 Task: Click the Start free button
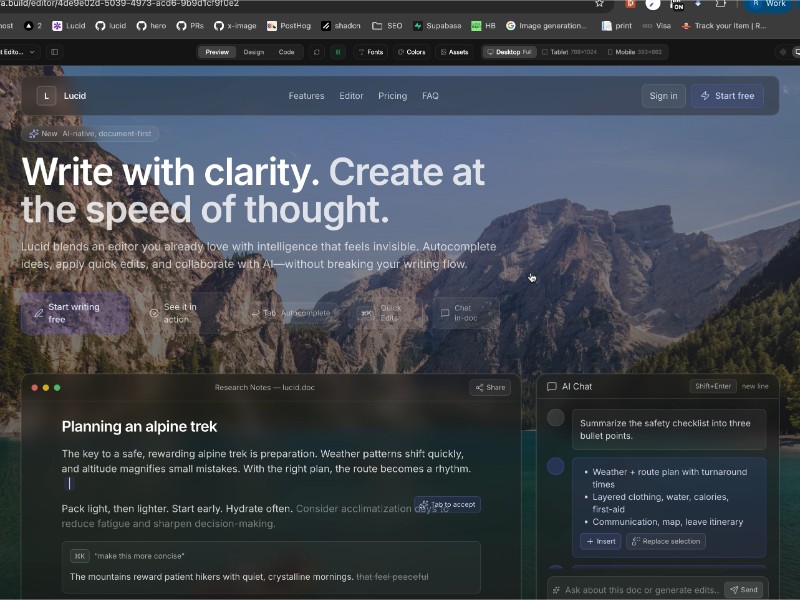point(727,96)
